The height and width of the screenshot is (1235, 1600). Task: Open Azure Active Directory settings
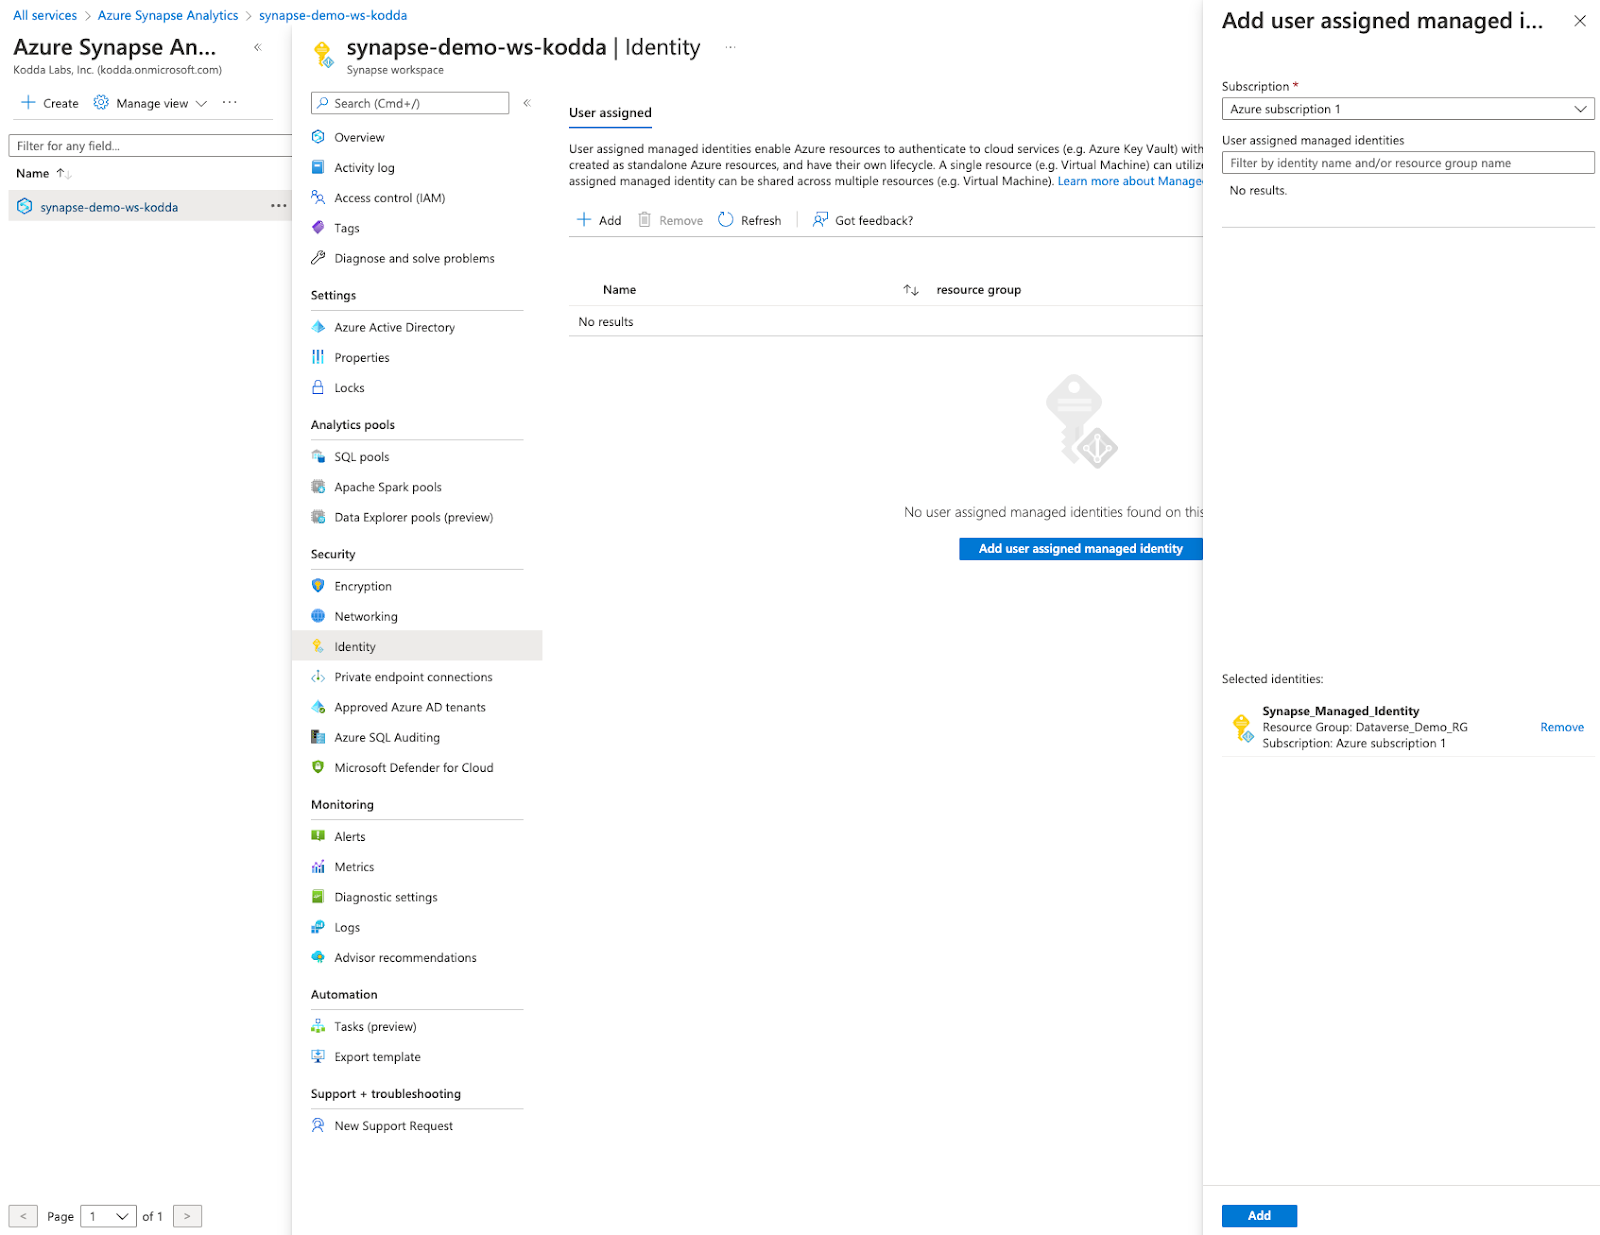click(x=394, y=327)
